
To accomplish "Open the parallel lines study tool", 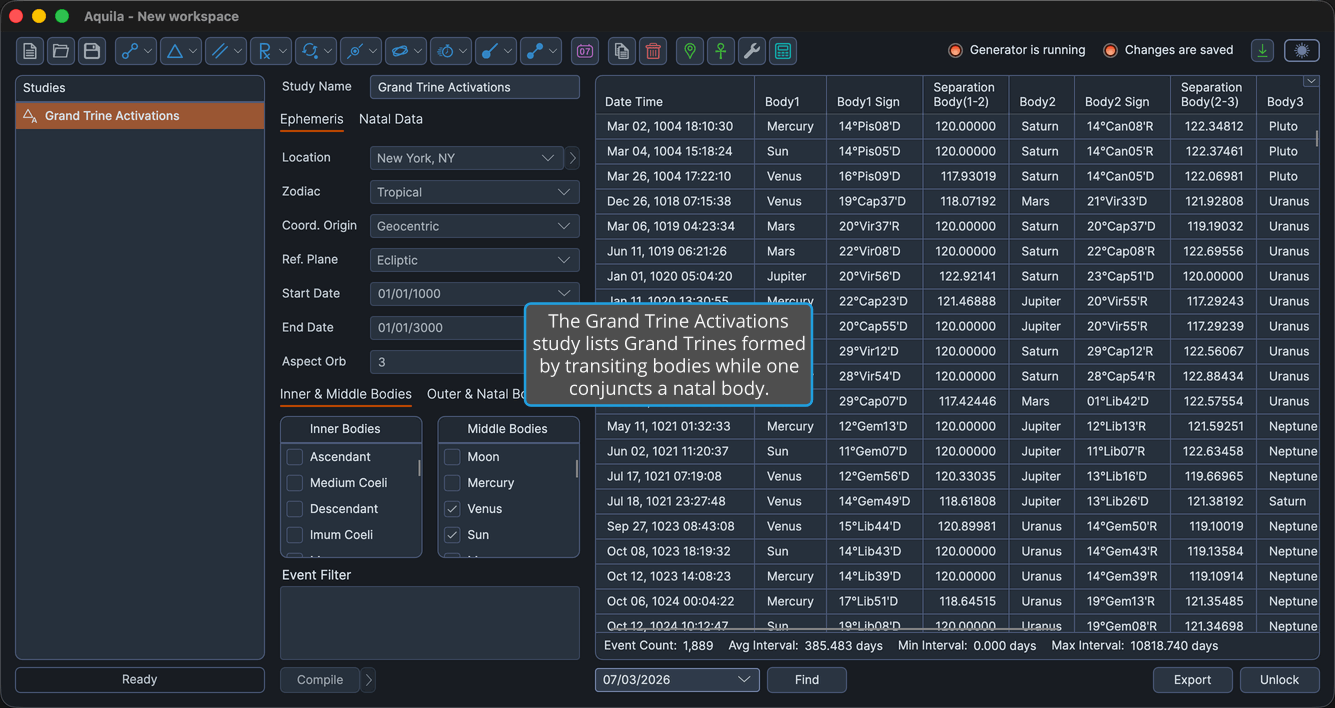I will (226, 51).
